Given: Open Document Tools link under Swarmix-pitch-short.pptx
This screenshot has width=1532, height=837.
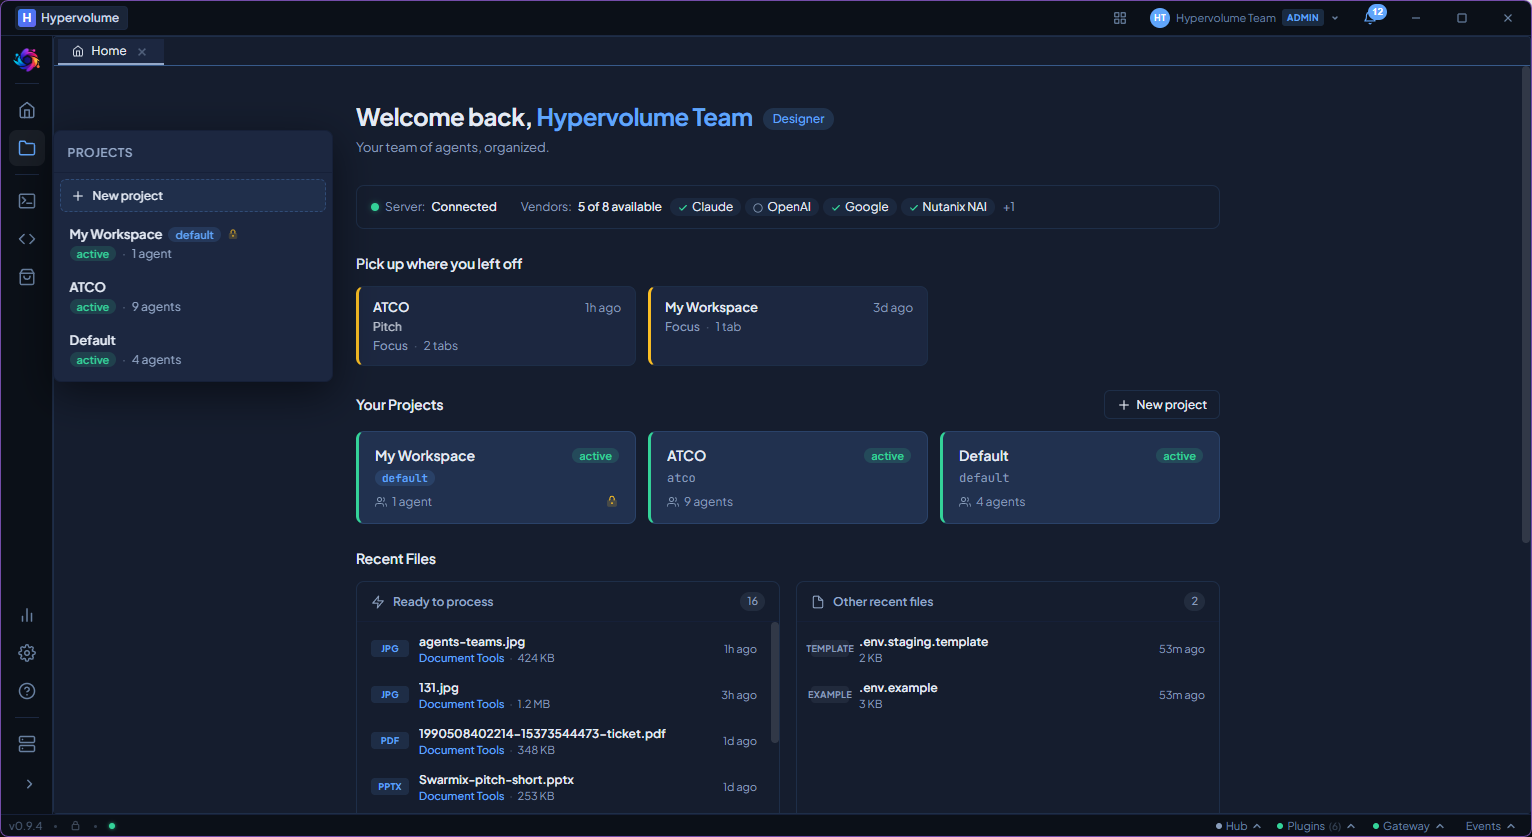Looking at the screenshot, I should (x=461, y=796).
